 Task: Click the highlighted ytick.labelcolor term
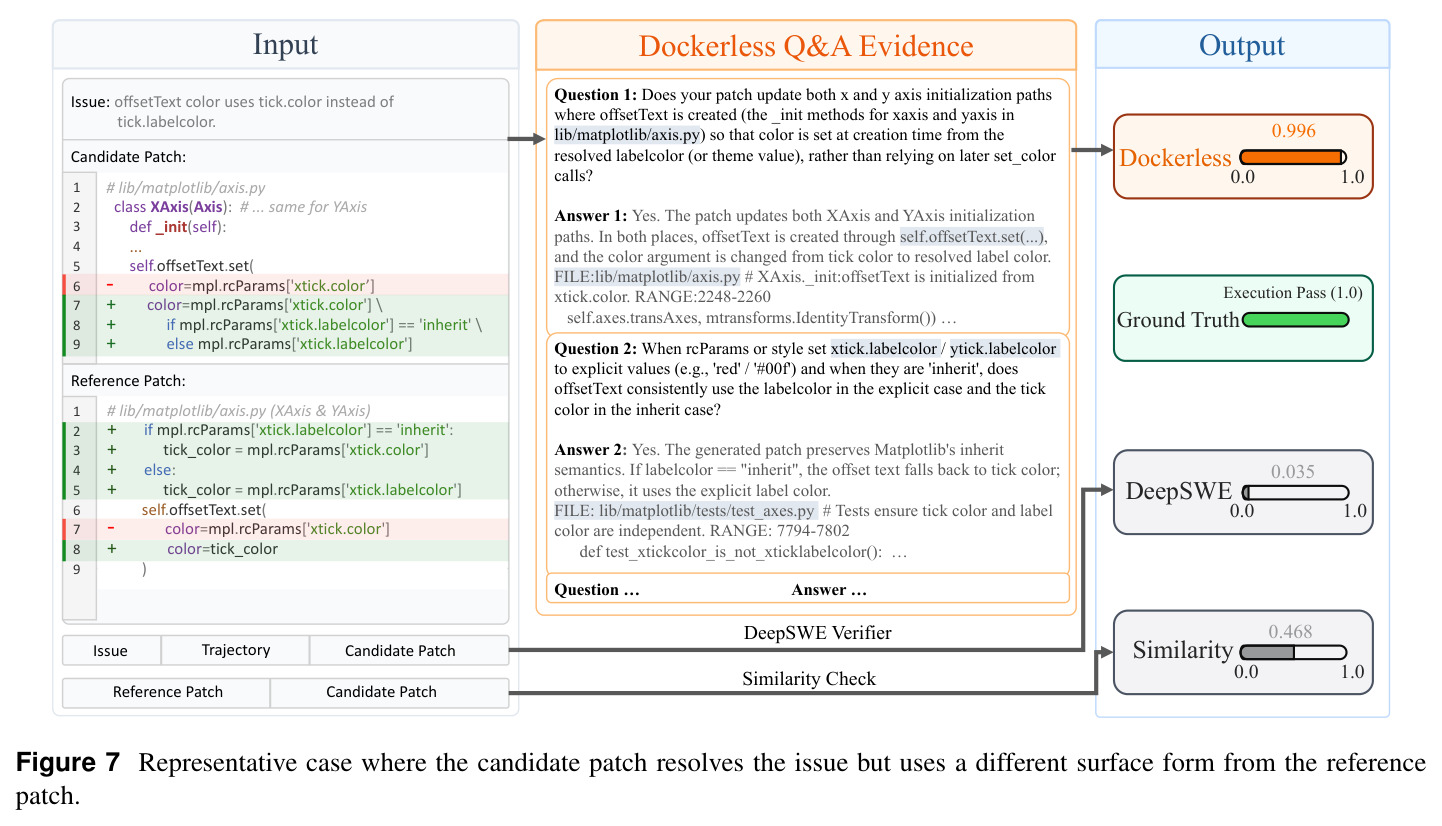point(1003,349)
